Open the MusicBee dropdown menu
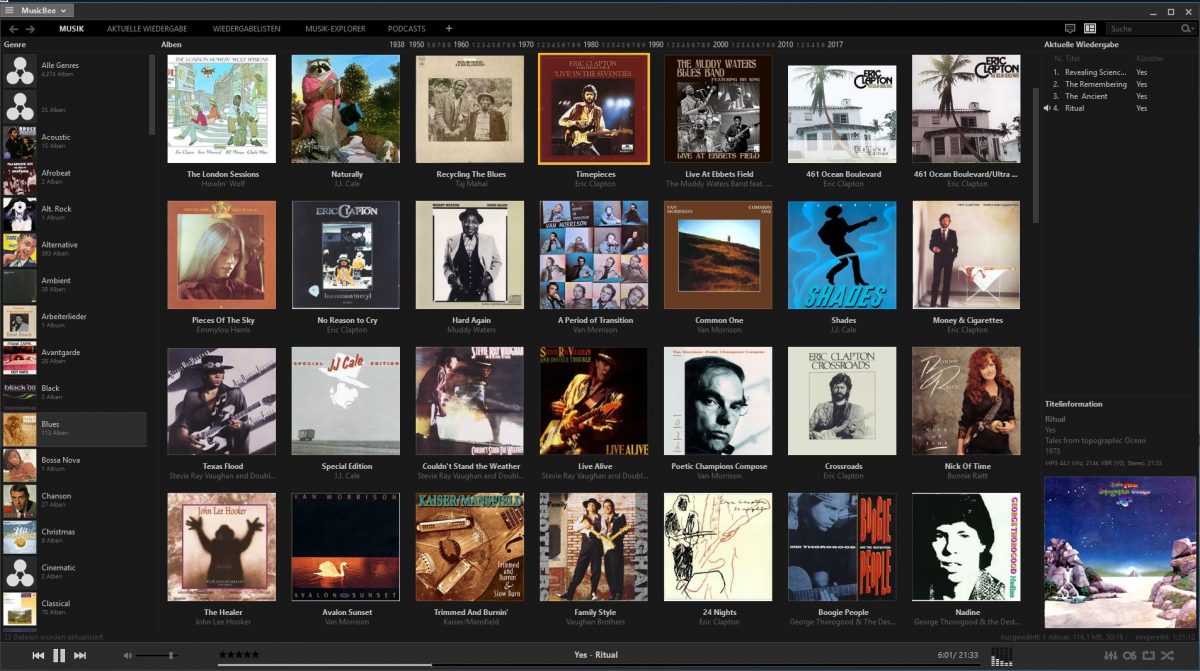Viewport: 1200px width, 671px height. (x=44, y=10)
